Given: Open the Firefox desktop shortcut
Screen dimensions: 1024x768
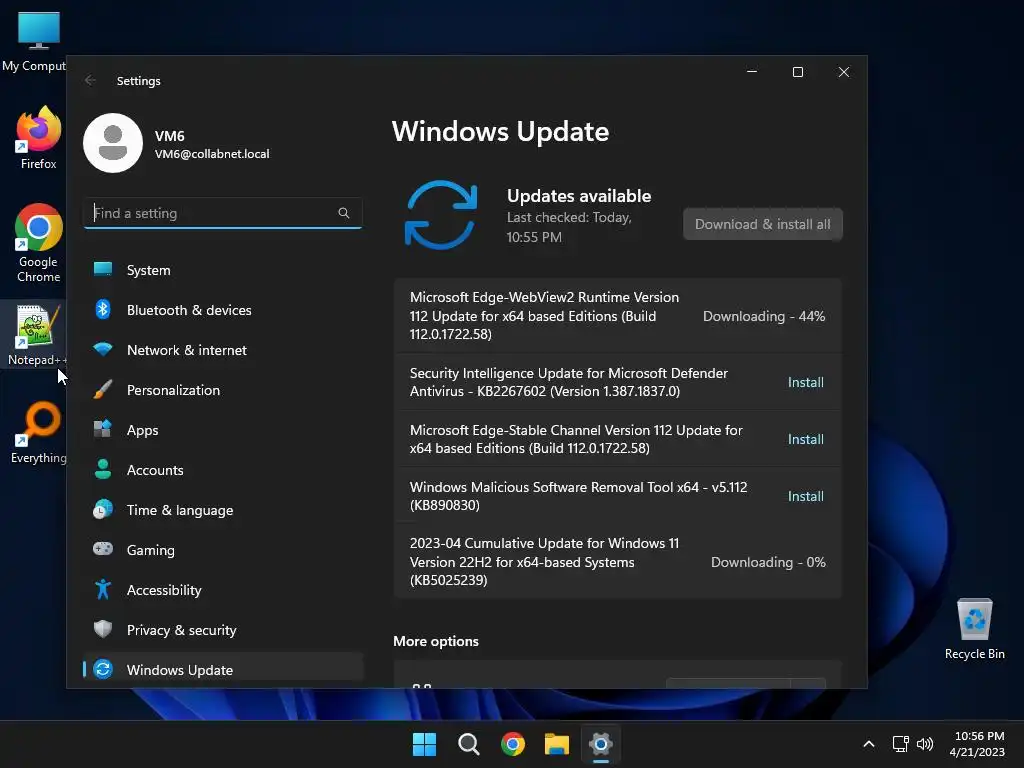Looking at the screenshot, I should pos(38,138).
